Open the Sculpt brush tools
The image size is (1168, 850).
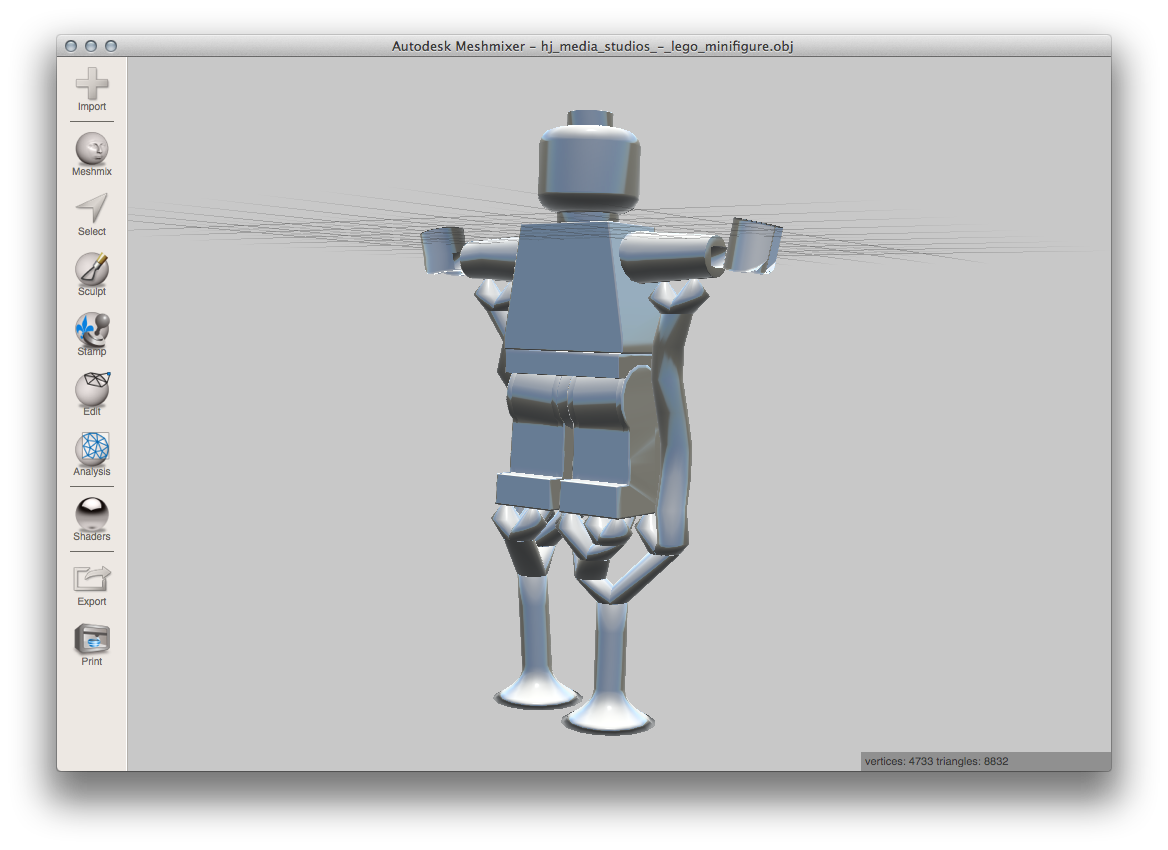tap(91, 270)
